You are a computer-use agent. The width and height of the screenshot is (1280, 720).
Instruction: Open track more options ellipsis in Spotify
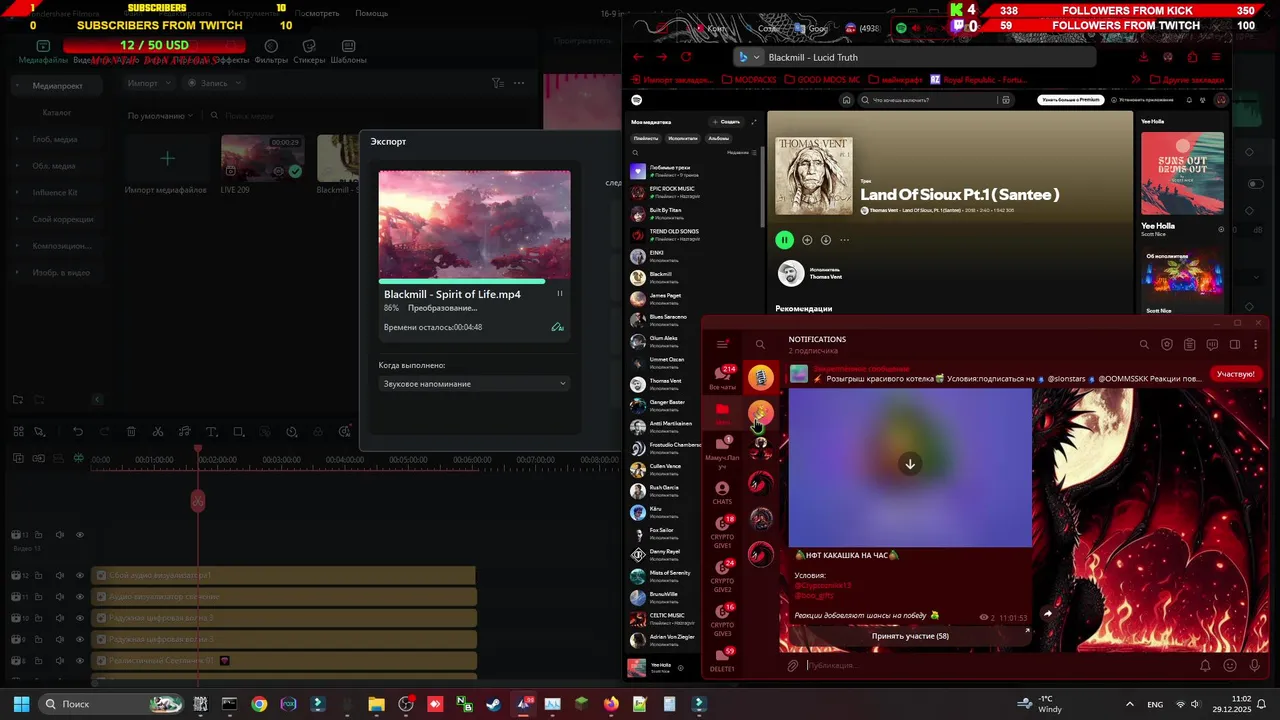pyautogui.click(x=845, y=240)
